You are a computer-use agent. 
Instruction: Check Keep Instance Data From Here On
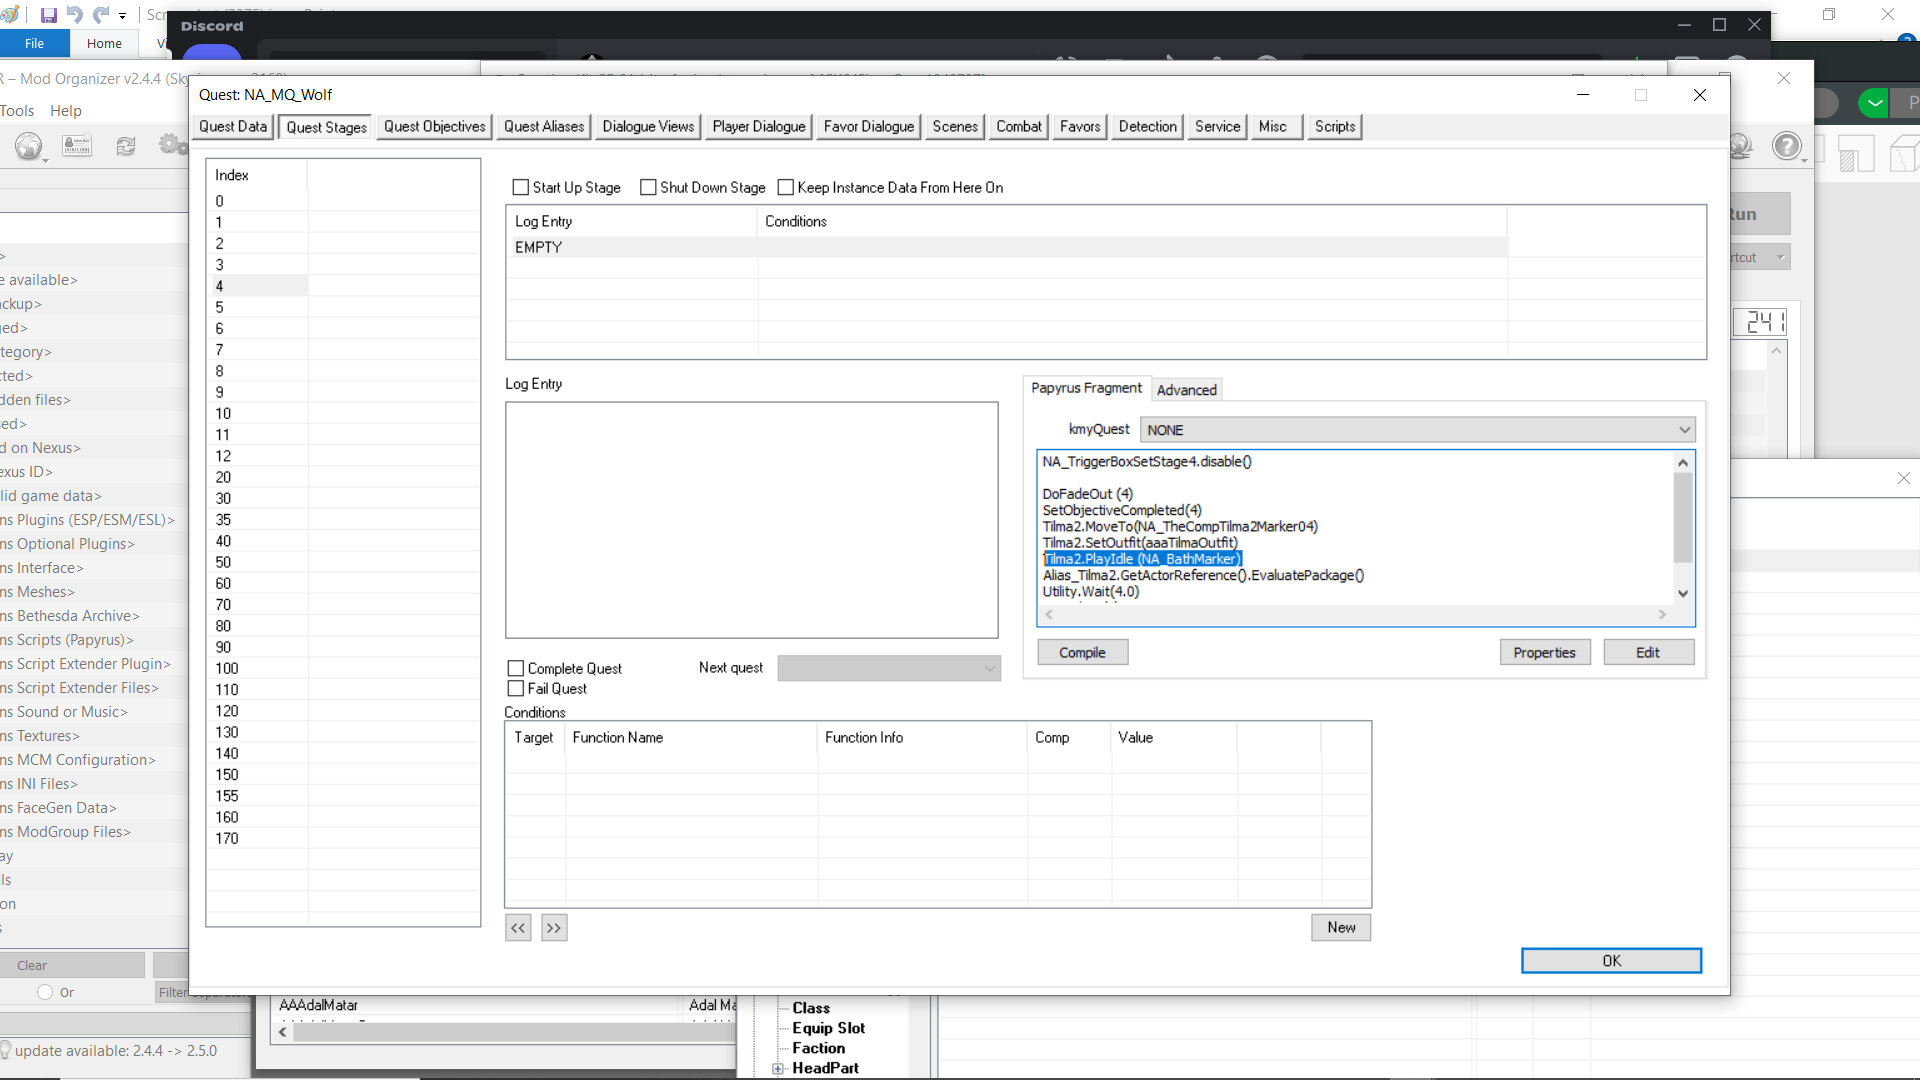[x=785, y=187]
